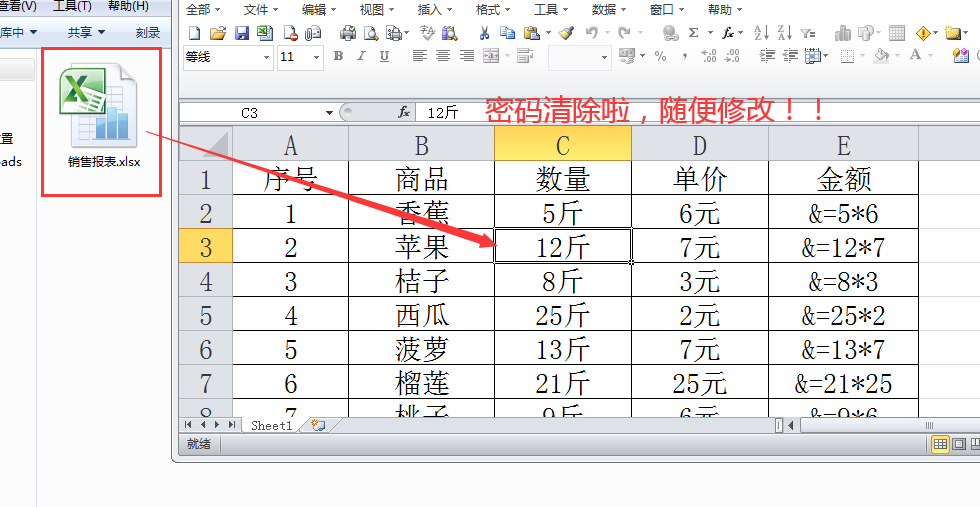Viewport: 980px width, 507px height.
Task: Apply comma style format
Action: [685, 56]
